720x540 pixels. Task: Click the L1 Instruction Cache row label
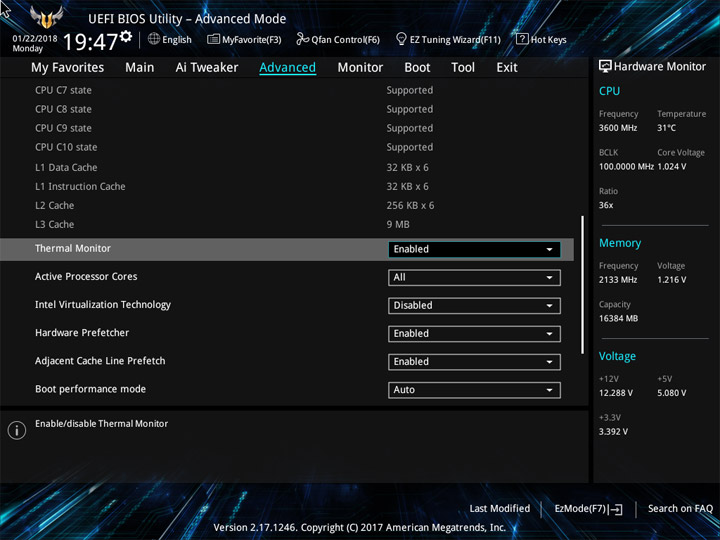[80, 186]
